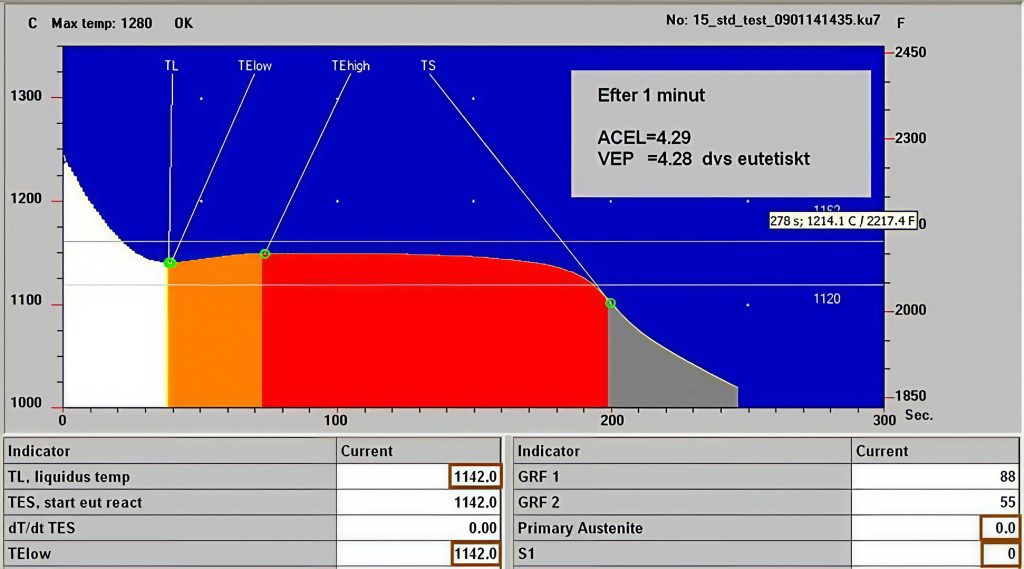Click the TL label above the chart
The image size is (1024, 569).
tap(172, 65)
